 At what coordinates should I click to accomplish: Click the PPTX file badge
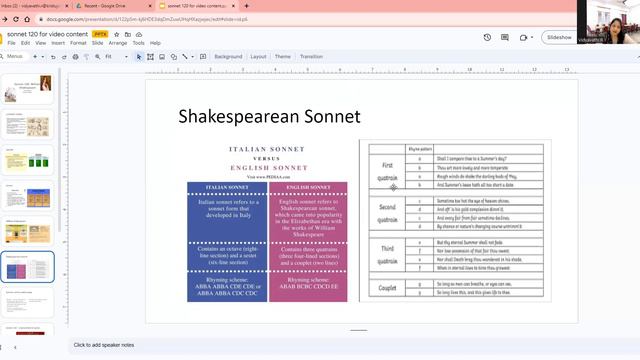click(100, 34)
